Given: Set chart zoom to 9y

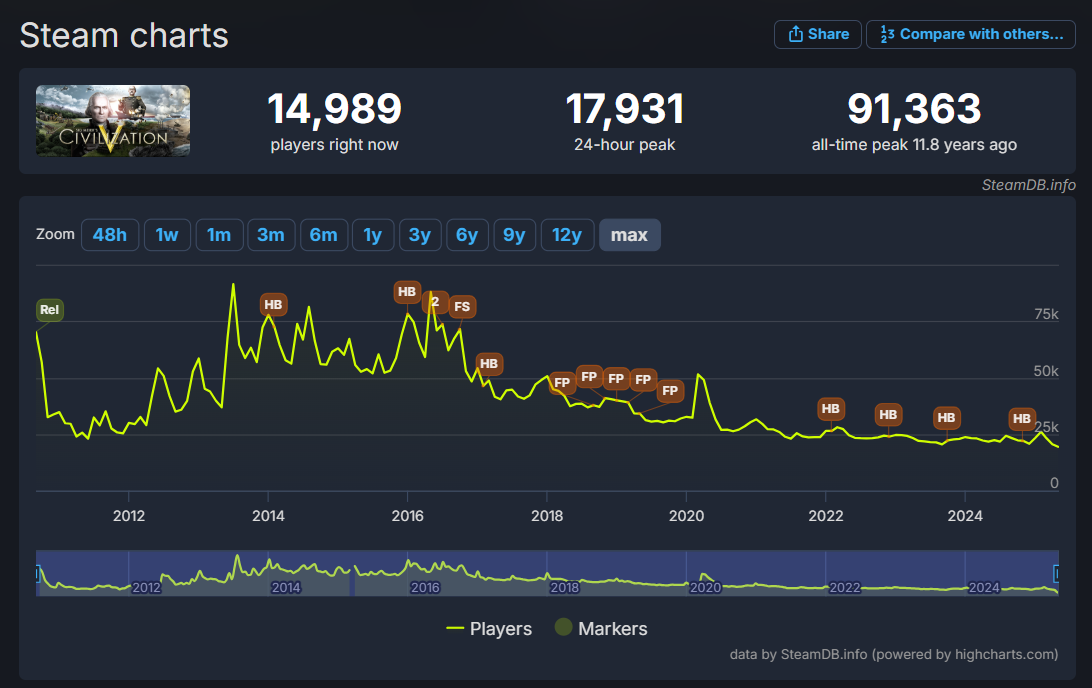Looking at the screenshot, I should point(515,235).
